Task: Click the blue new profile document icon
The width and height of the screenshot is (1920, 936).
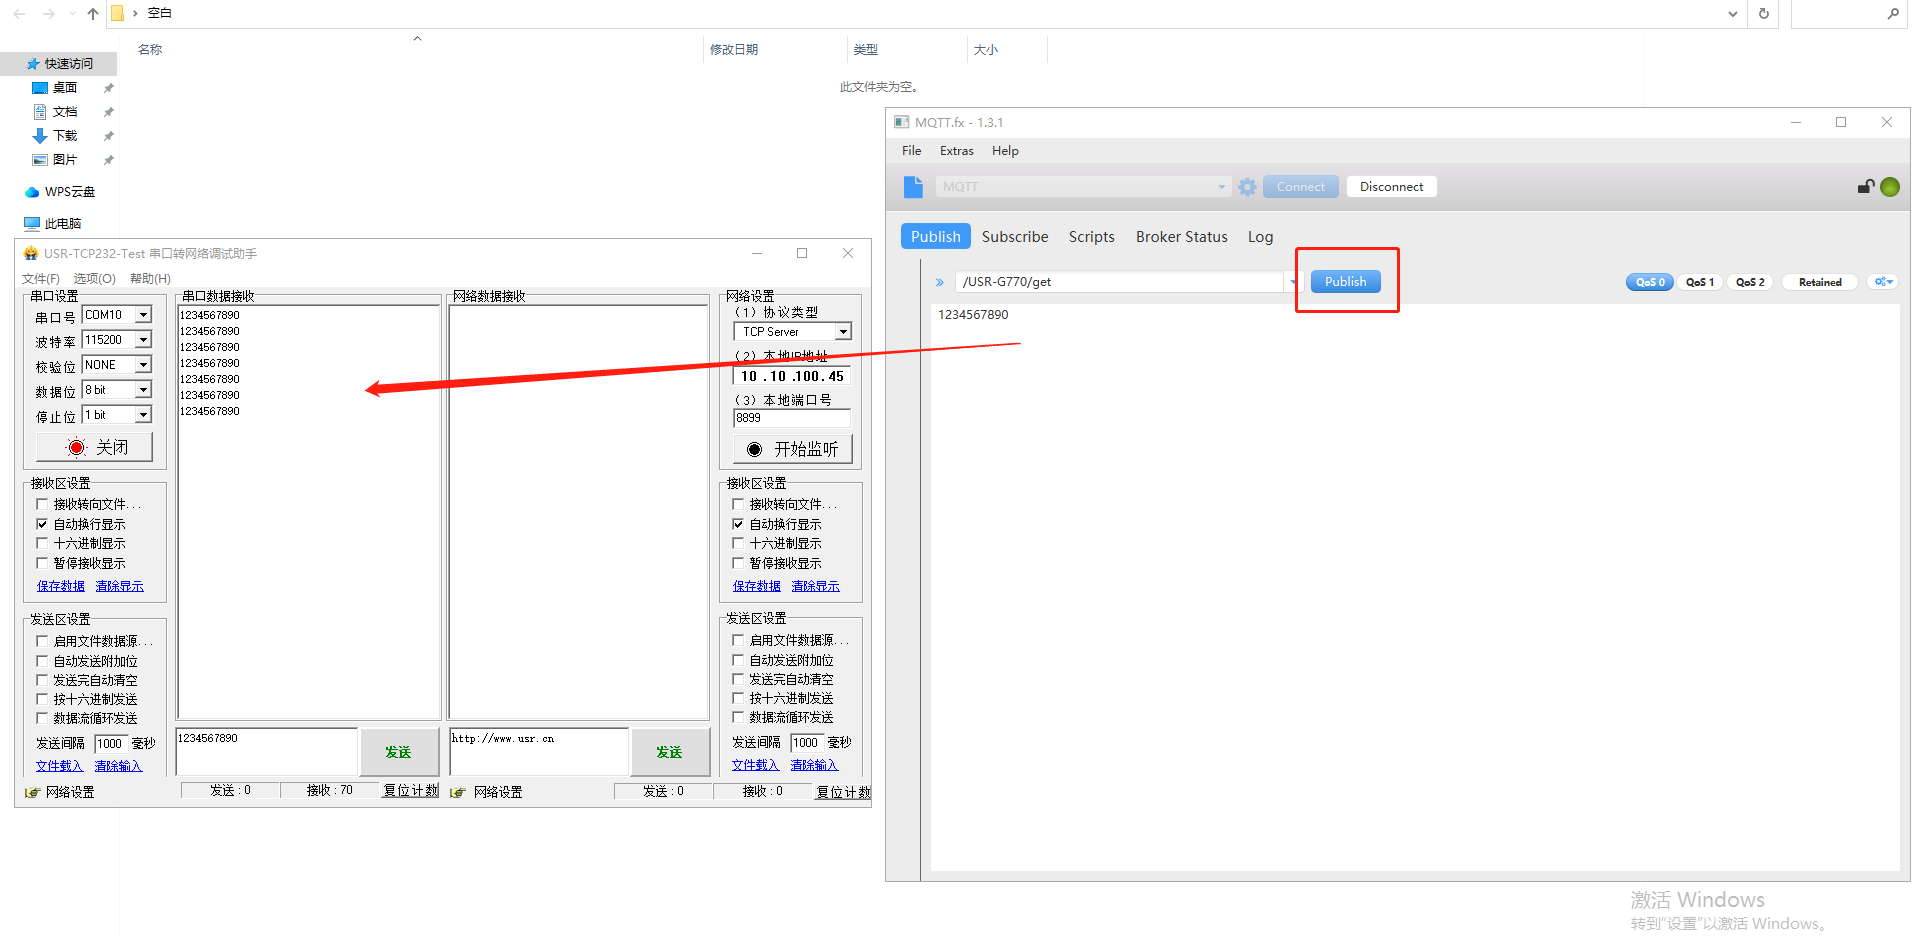Action: coord(913,187)
